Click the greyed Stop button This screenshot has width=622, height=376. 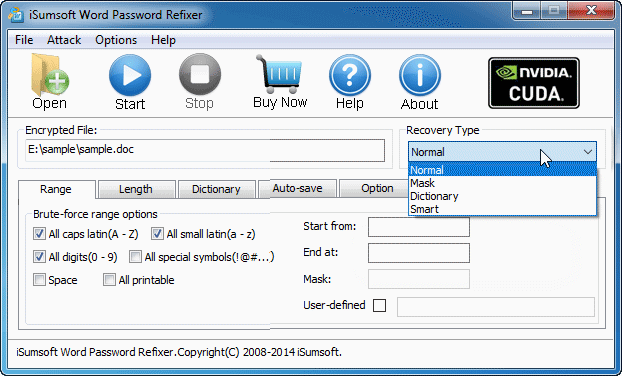pos(200,75)
